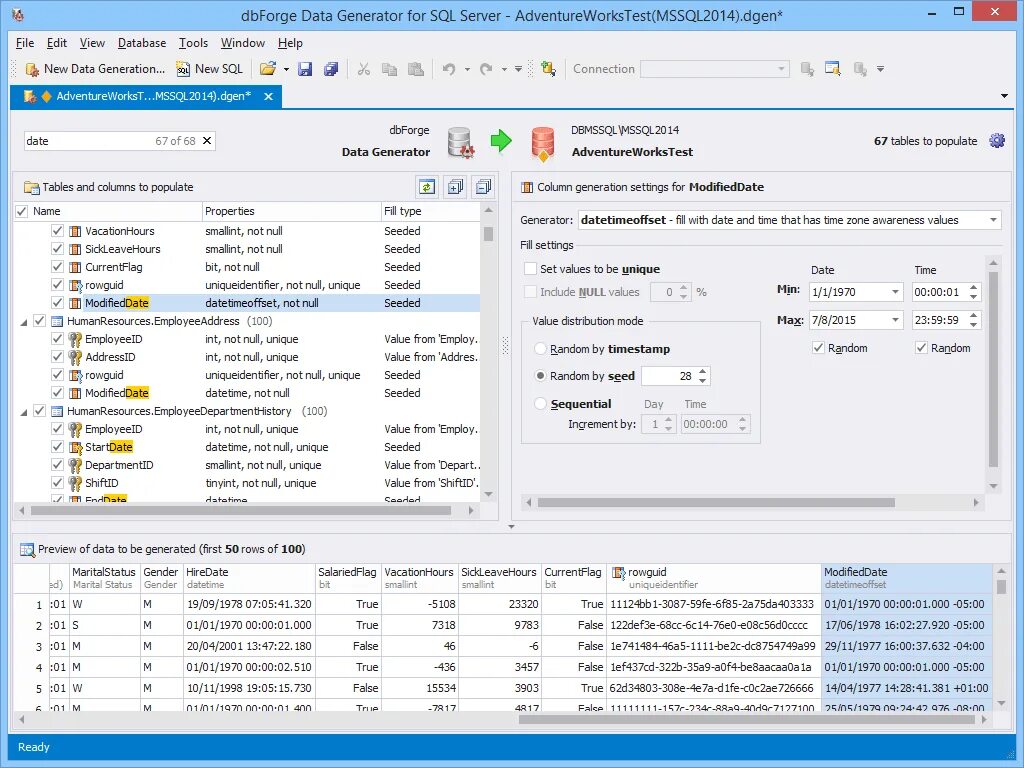Uncheck the Random checkbox under Date
The image size is (1024, 768).
818,347
